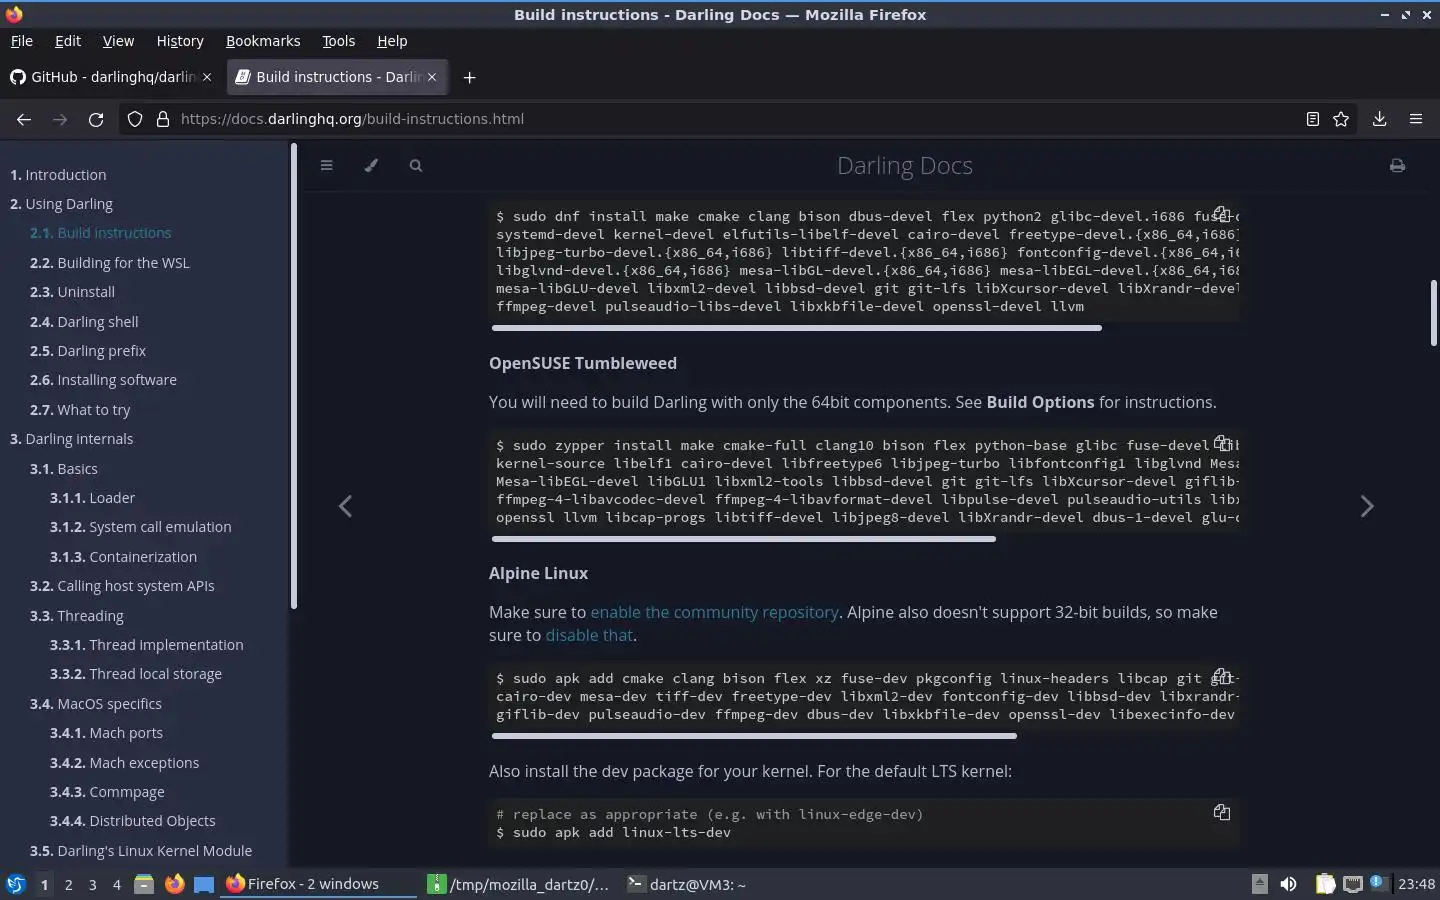Open /tmp/mozilla_dartz0 taskbar entry
This screenshot has width=1440, height=900.
(519, 884)
